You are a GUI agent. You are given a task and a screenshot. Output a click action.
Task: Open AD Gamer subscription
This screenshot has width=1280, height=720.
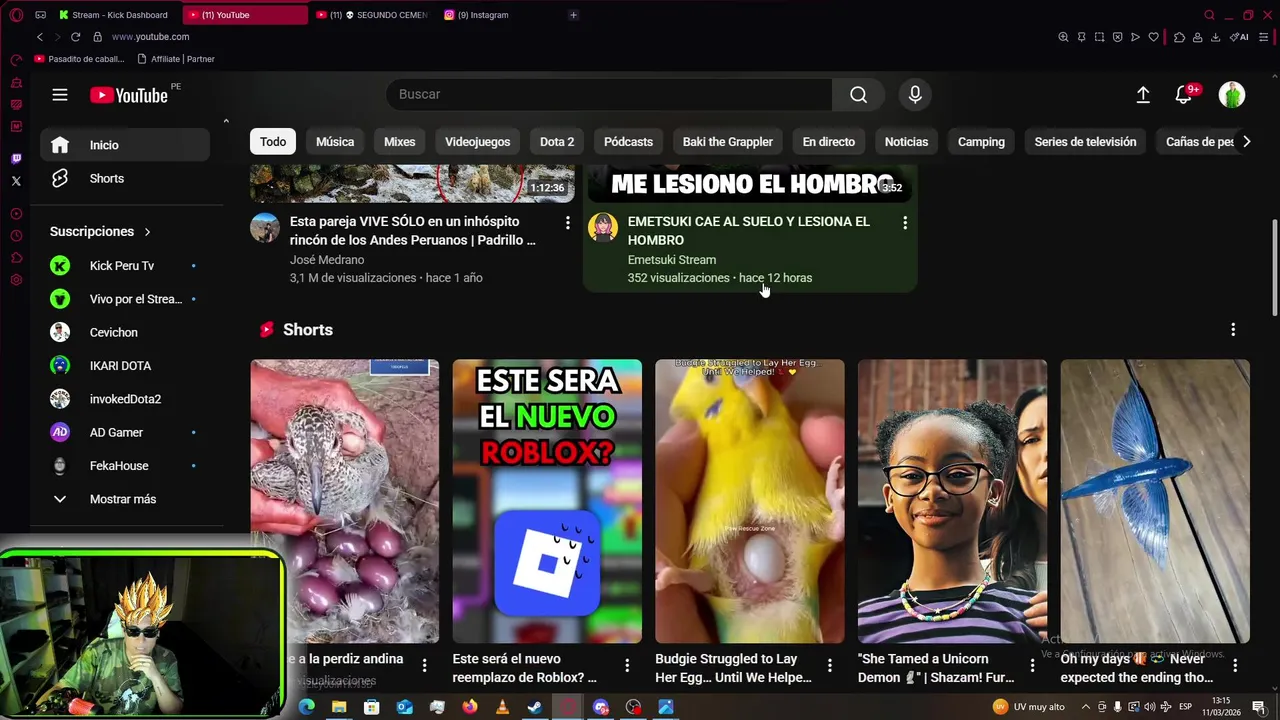coord(125,432)
